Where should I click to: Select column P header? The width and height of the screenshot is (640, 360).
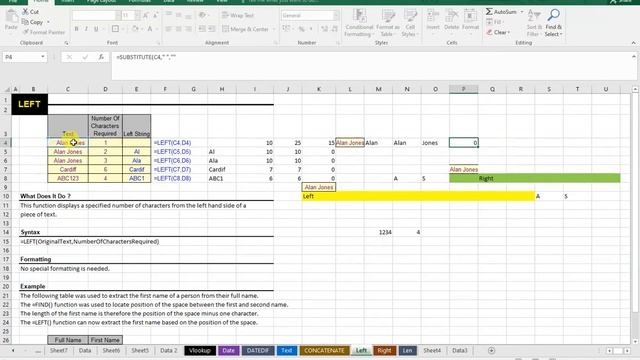point(464,89)
